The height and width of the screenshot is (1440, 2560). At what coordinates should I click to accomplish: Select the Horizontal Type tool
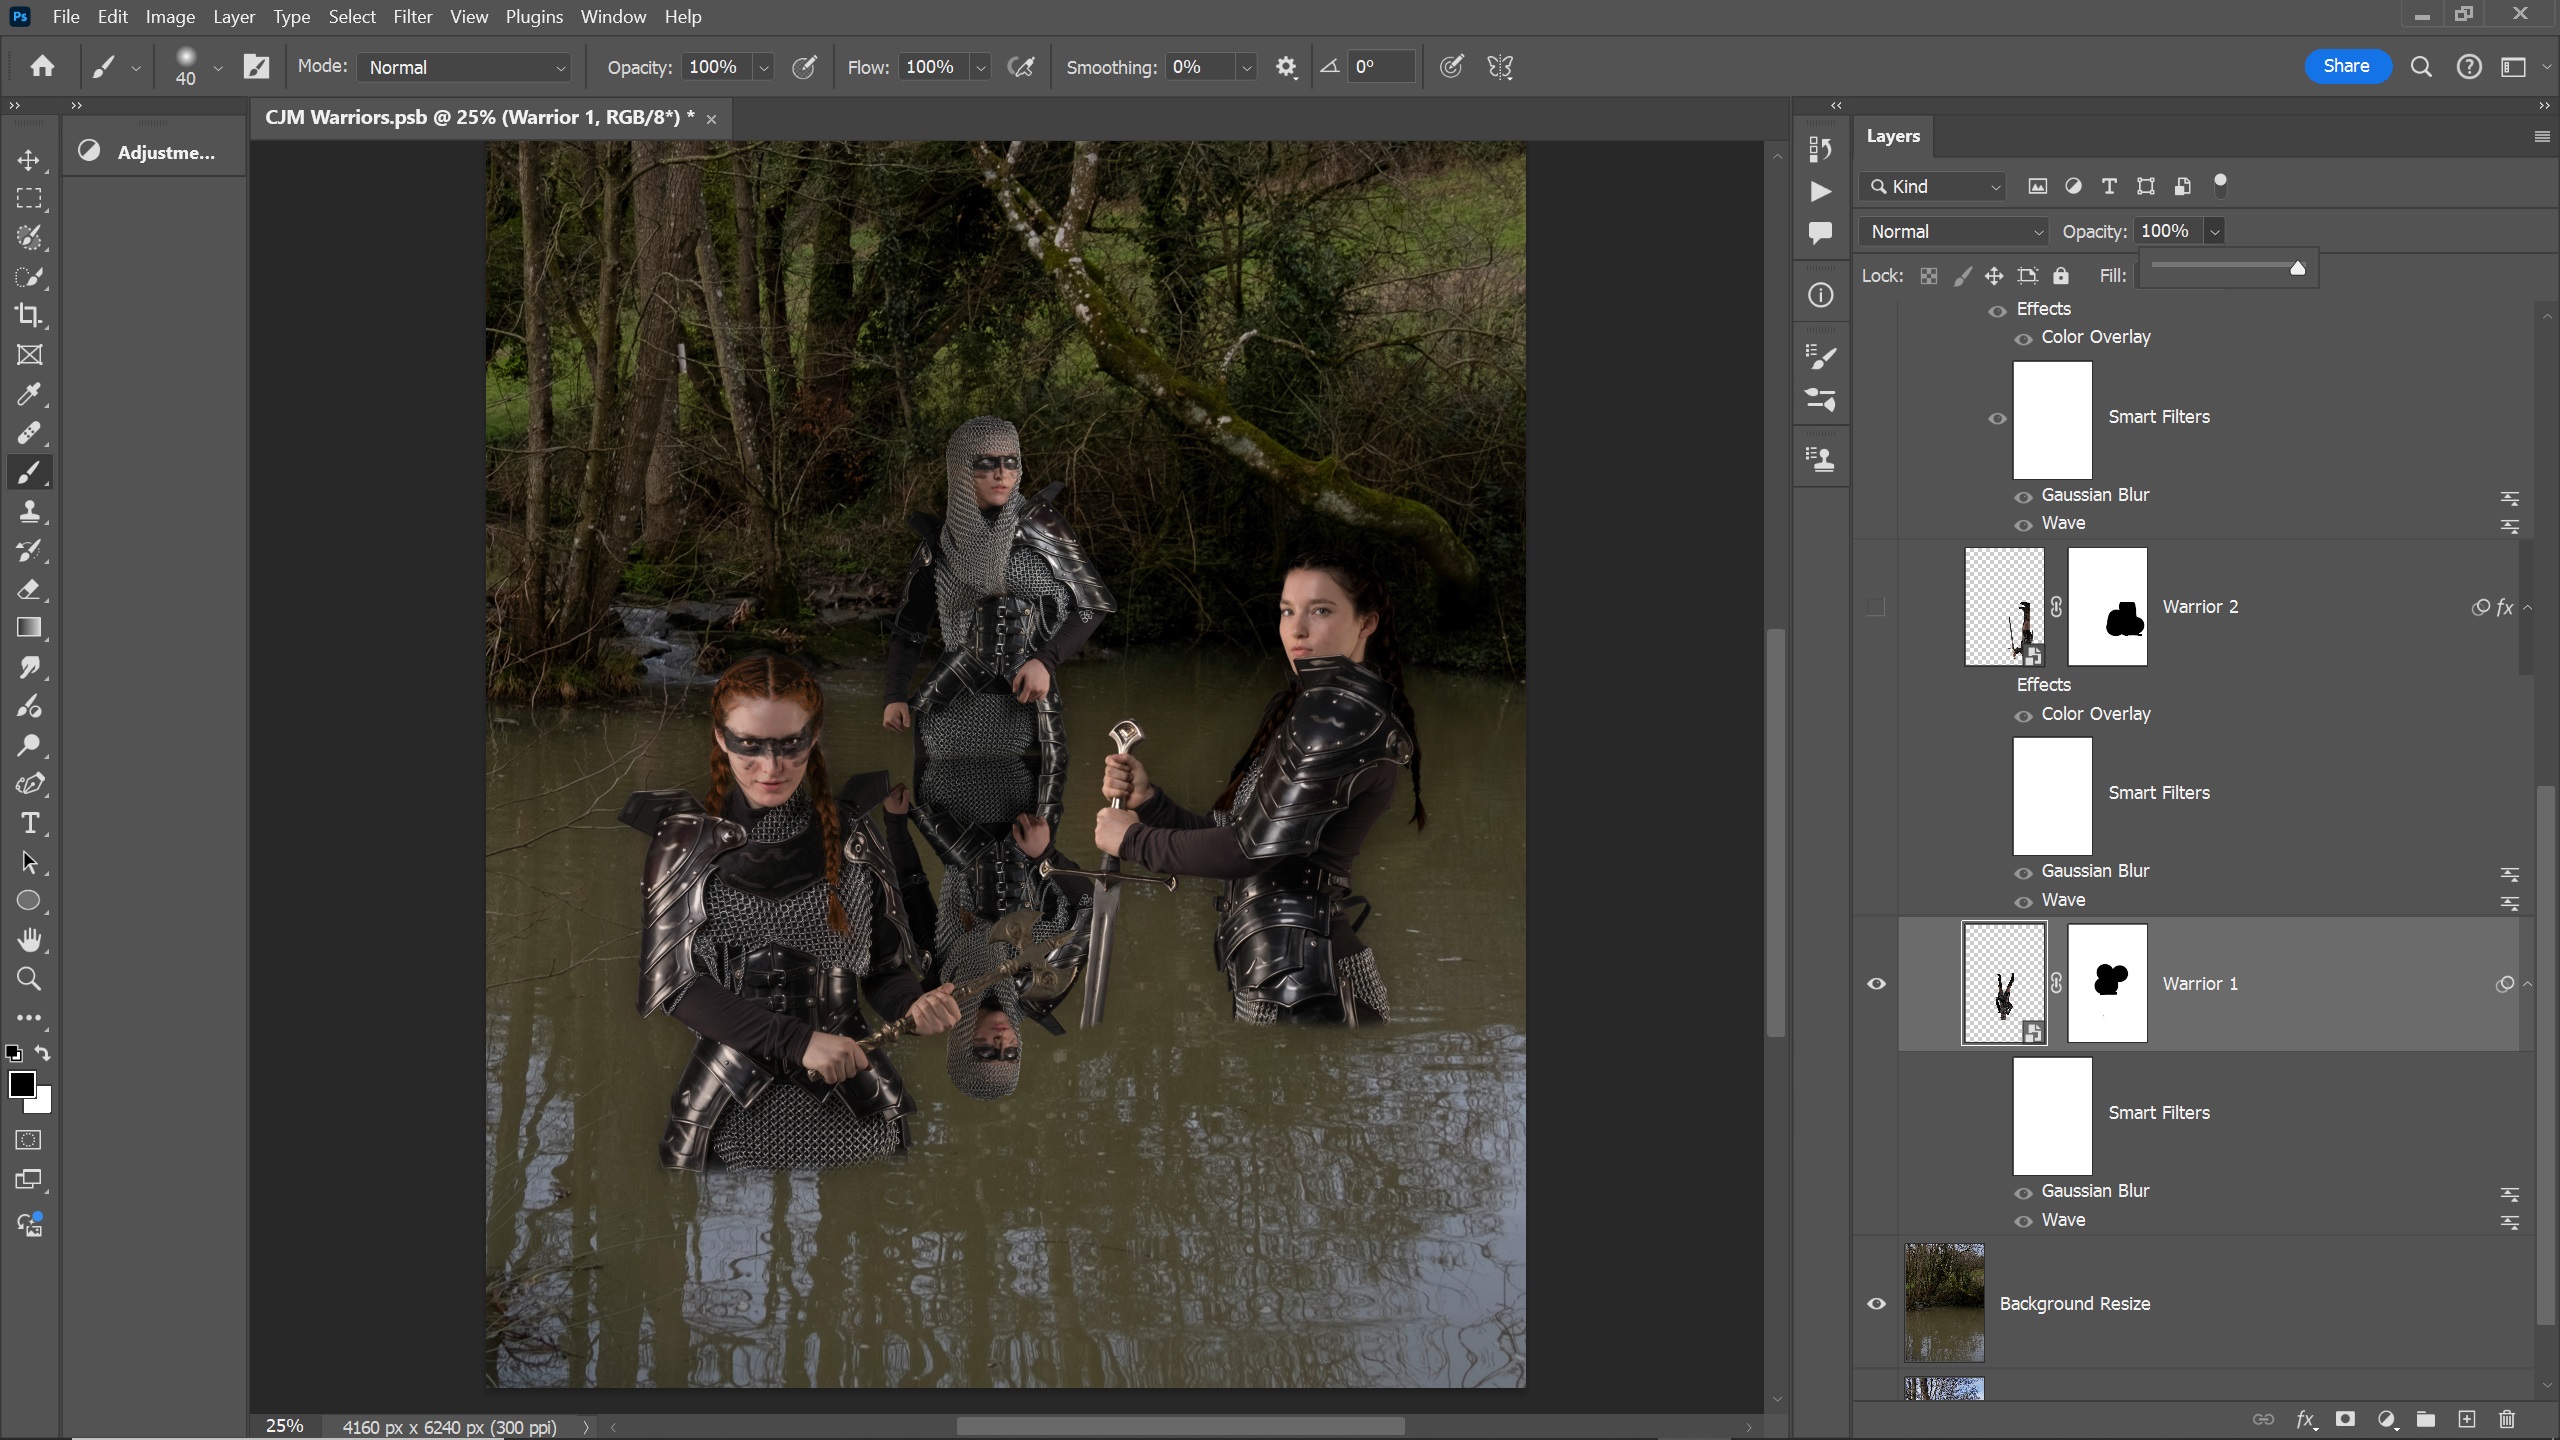pyautogui.click(x=29, y=823)
